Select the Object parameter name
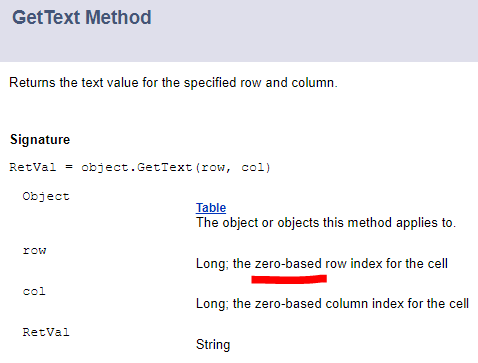 click(46, 197)
